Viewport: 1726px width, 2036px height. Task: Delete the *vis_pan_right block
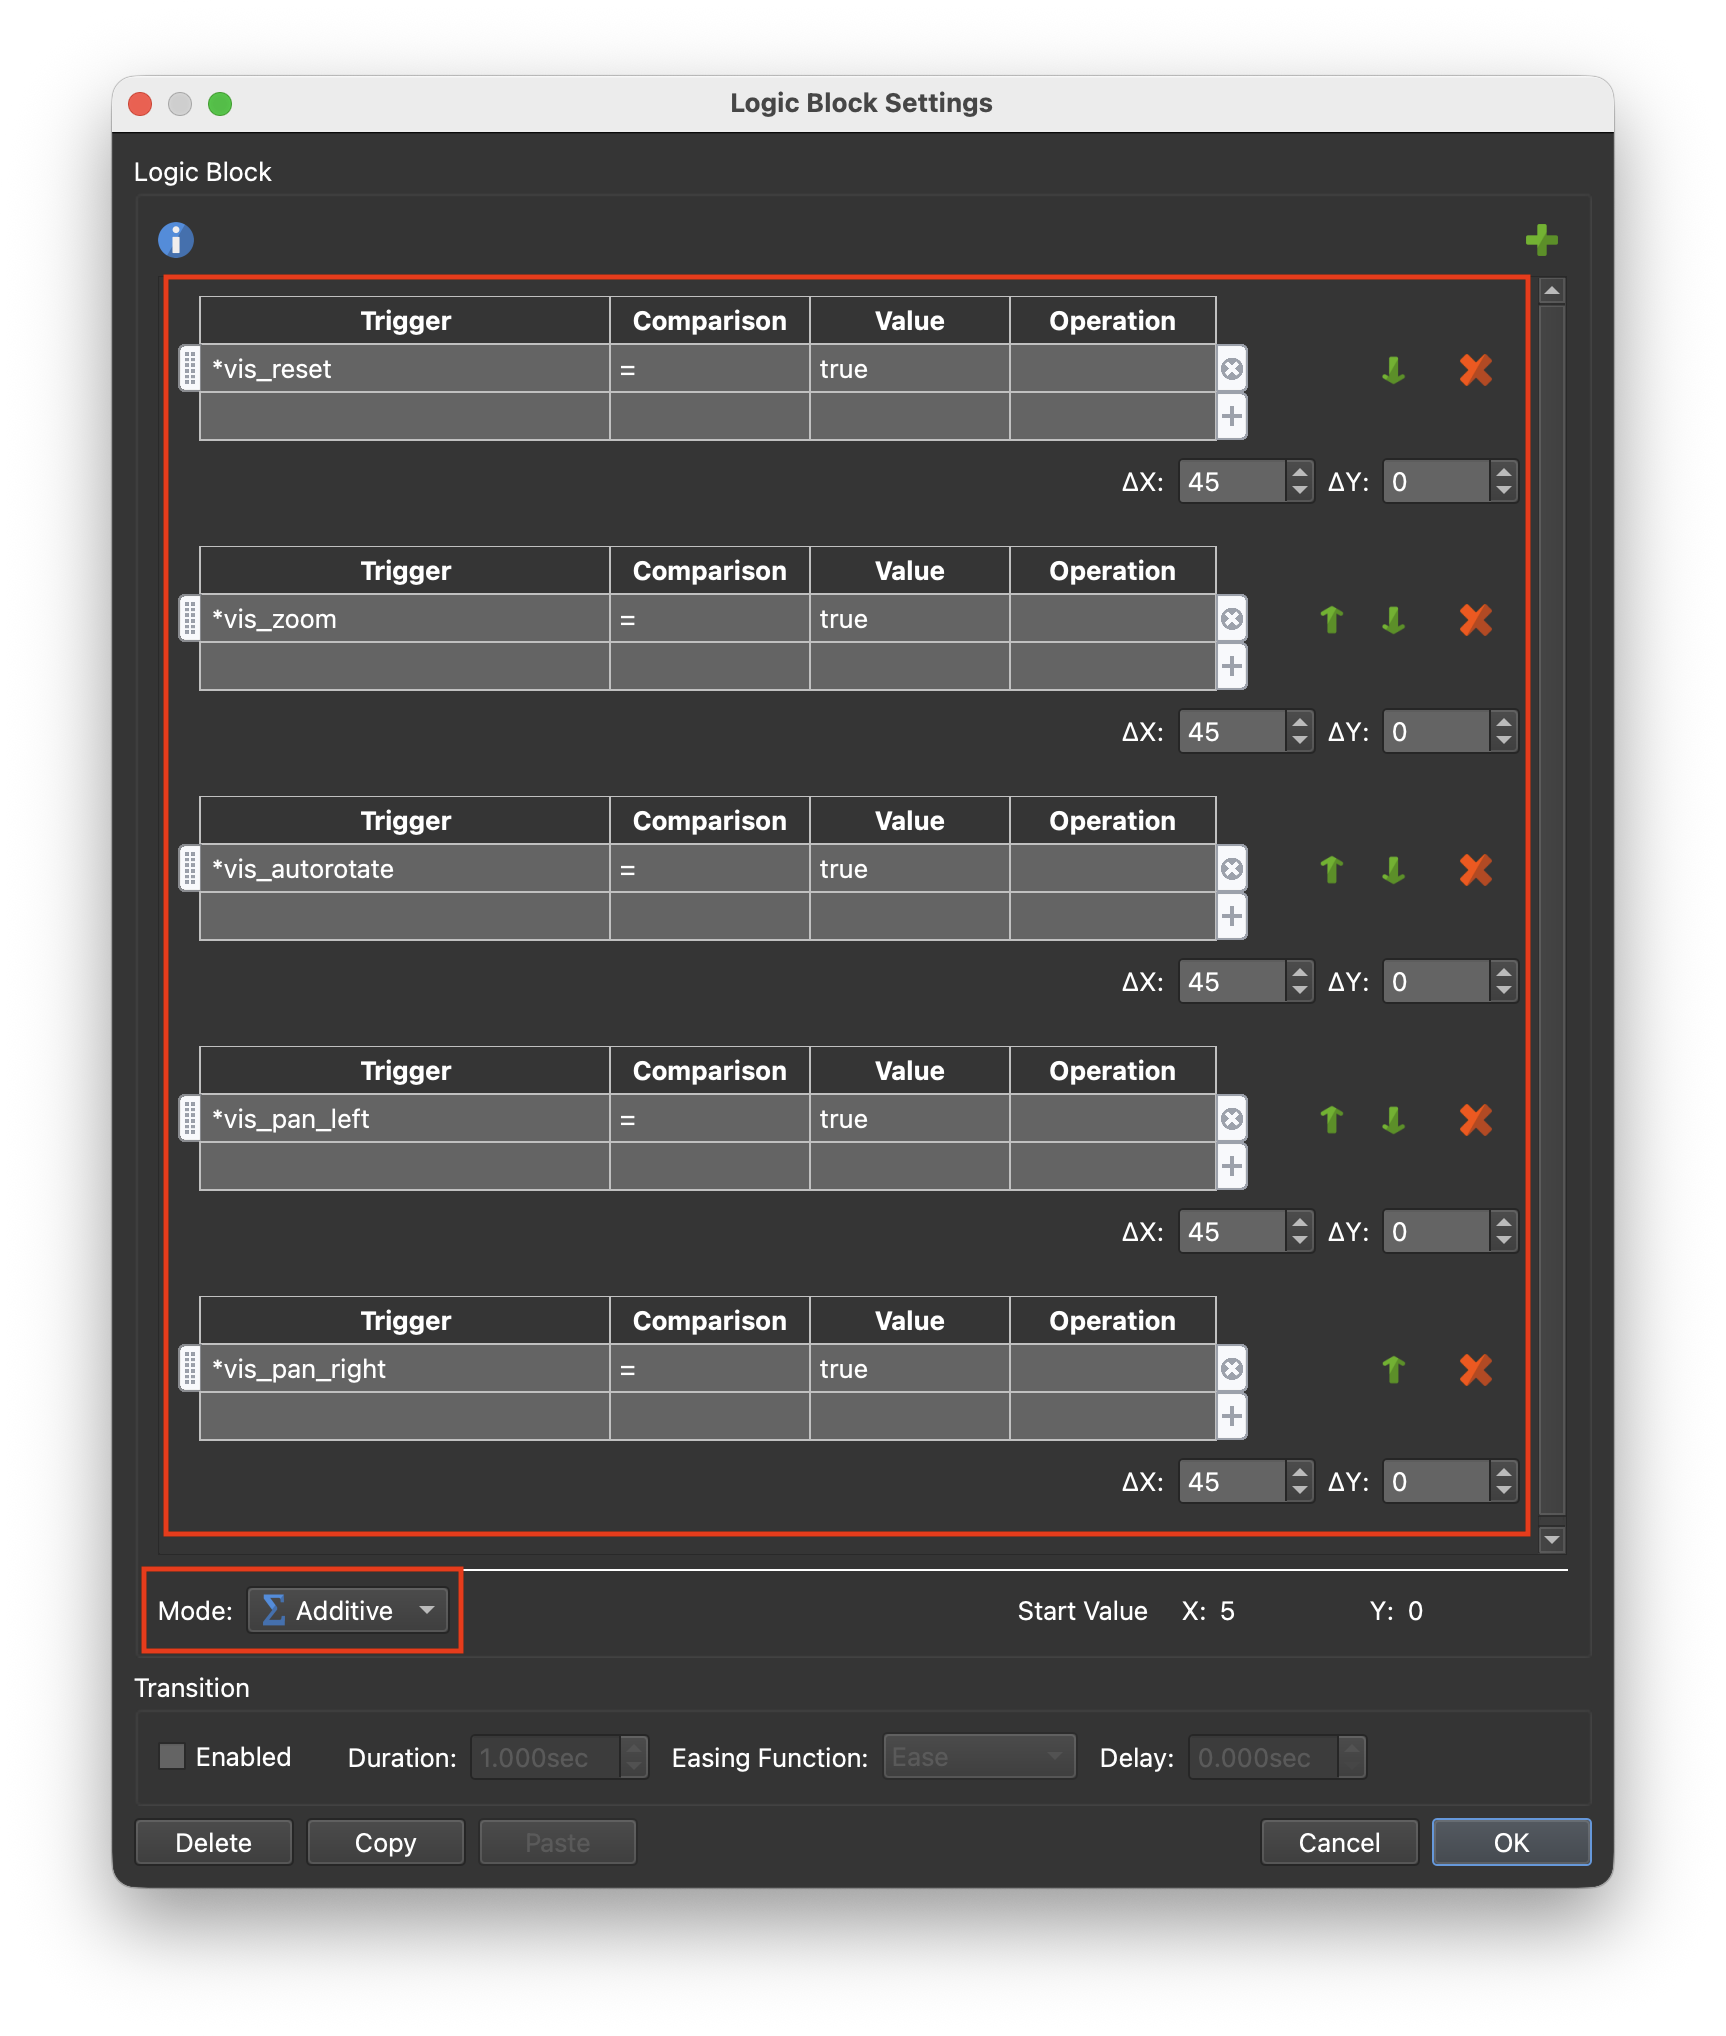[x=1475, y=1370]
